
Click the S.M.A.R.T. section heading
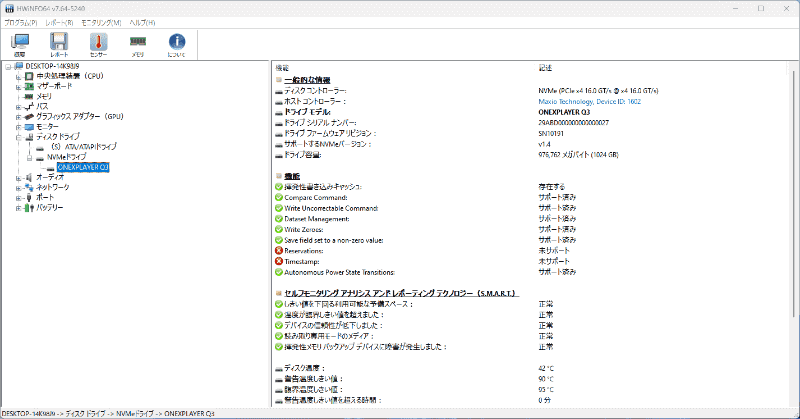click(x=401, y=293)
